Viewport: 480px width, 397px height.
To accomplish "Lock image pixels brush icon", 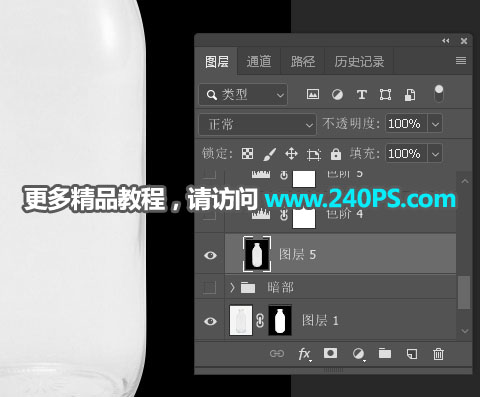I will point(269,154).
